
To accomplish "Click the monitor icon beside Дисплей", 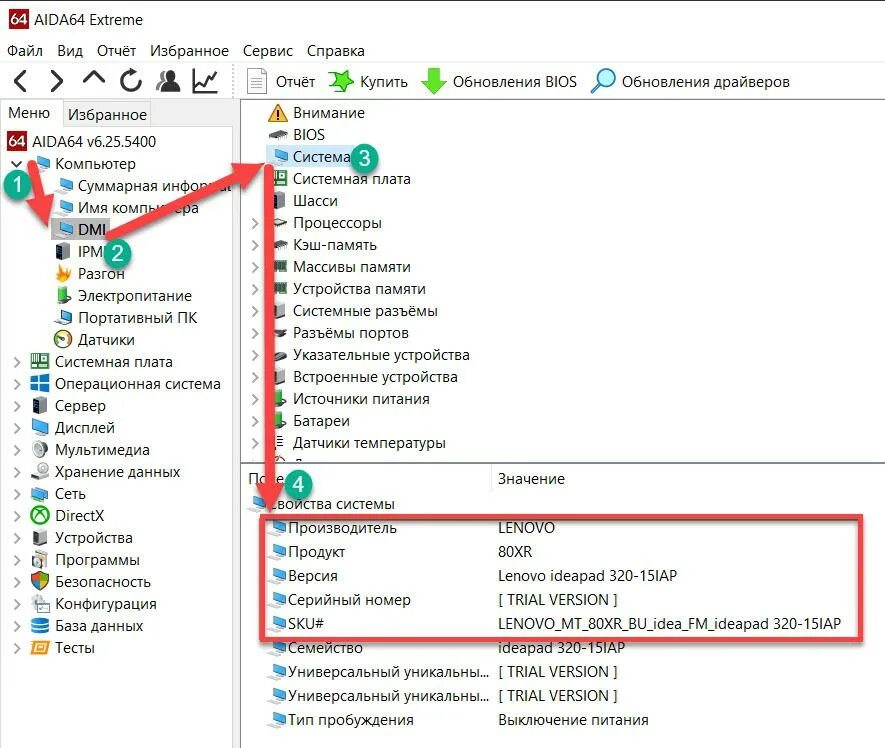I will 40,427.
